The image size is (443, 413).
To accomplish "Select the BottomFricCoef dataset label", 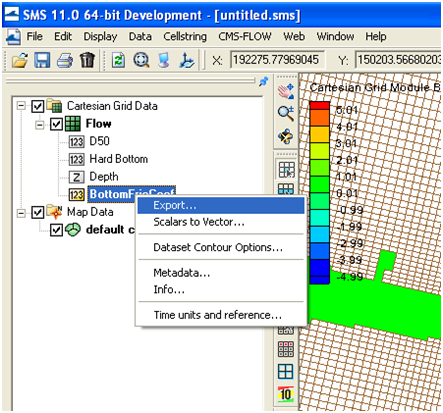I will pyautogui.click(x=132, y=194).
